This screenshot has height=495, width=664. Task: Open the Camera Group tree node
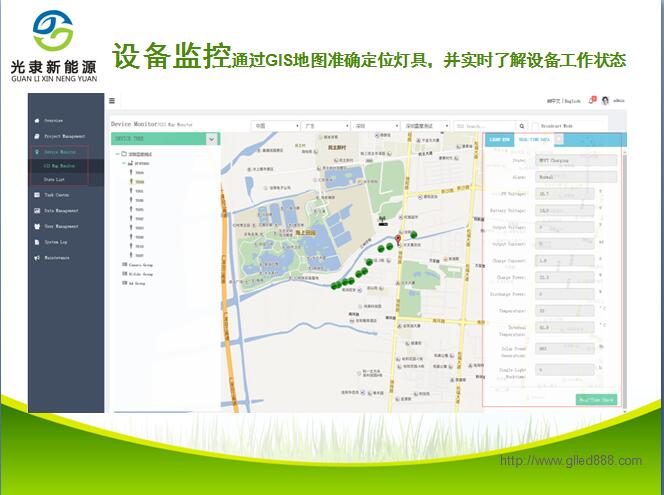pos(138,265)
